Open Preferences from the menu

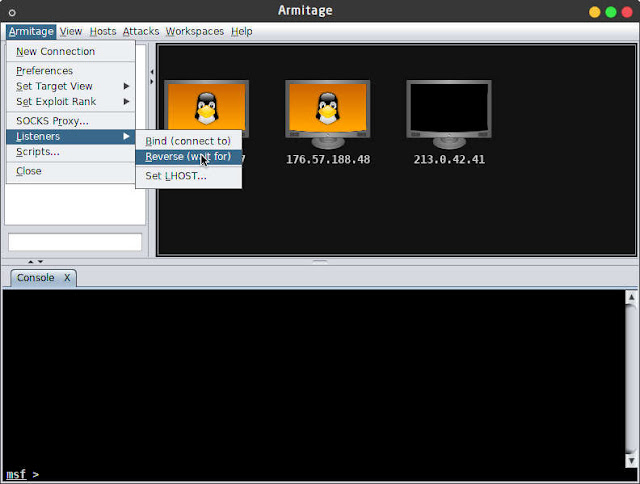click(x=71, y=71)
